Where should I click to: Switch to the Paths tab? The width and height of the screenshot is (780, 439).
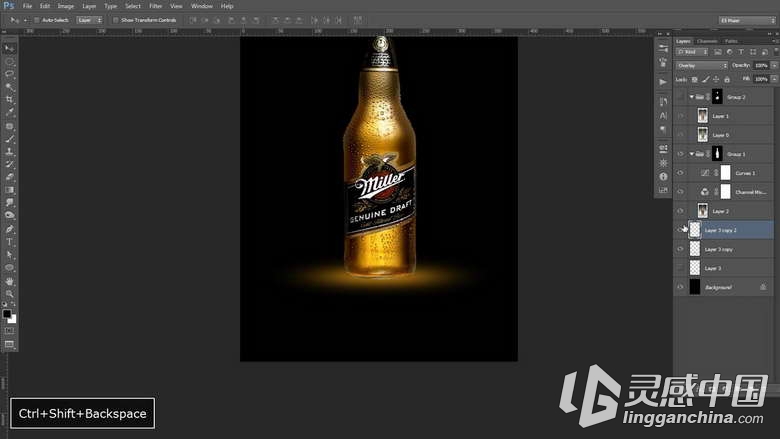point(731,41)
